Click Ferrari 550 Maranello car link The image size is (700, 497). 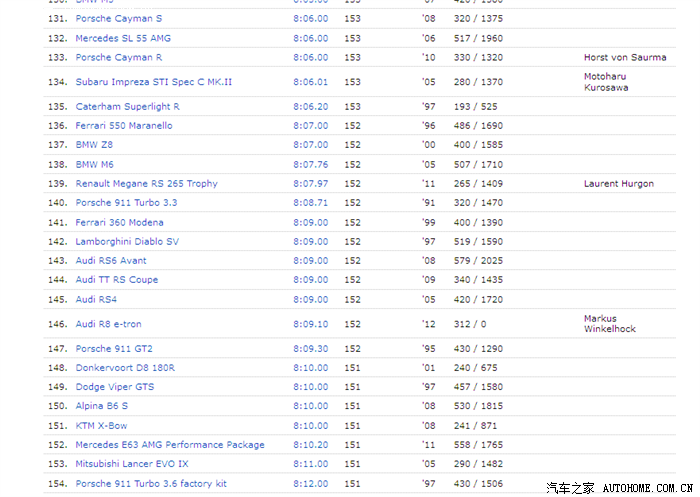[x=124, y=126]
